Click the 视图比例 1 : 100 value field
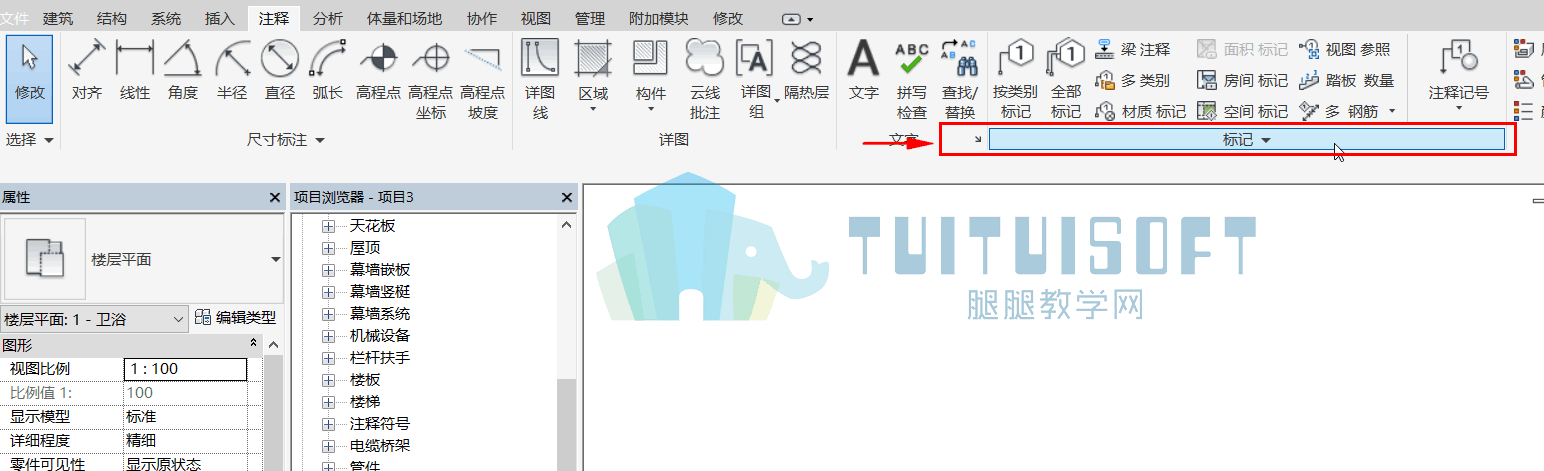Image resolution: width=1544 pixels, height=471 pixels. click(185, 369)
